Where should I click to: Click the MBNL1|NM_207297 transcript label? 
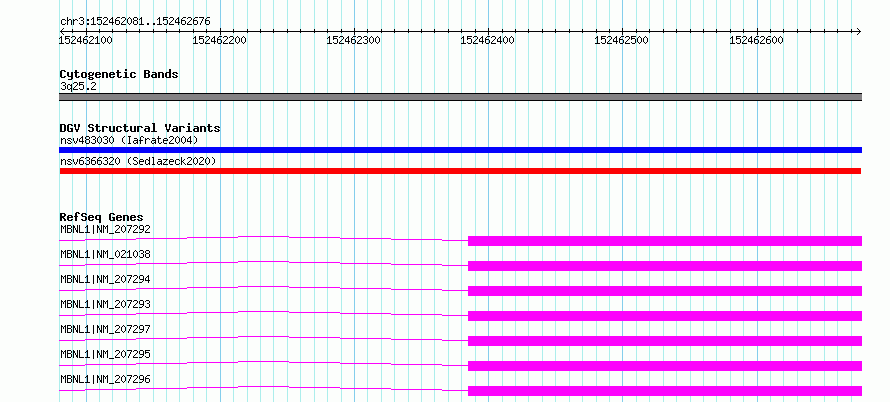coord(106,329)
